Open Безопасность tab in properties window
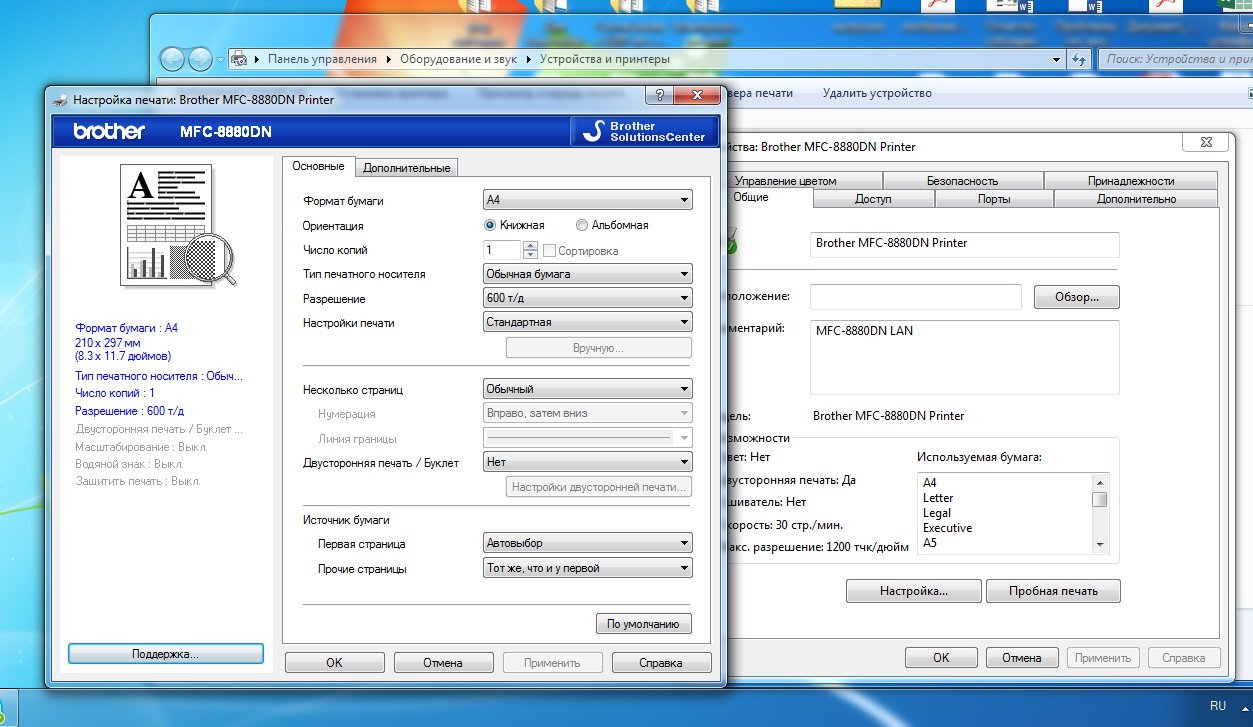This screenshot has width=1253, height=727. click(962, 181)
